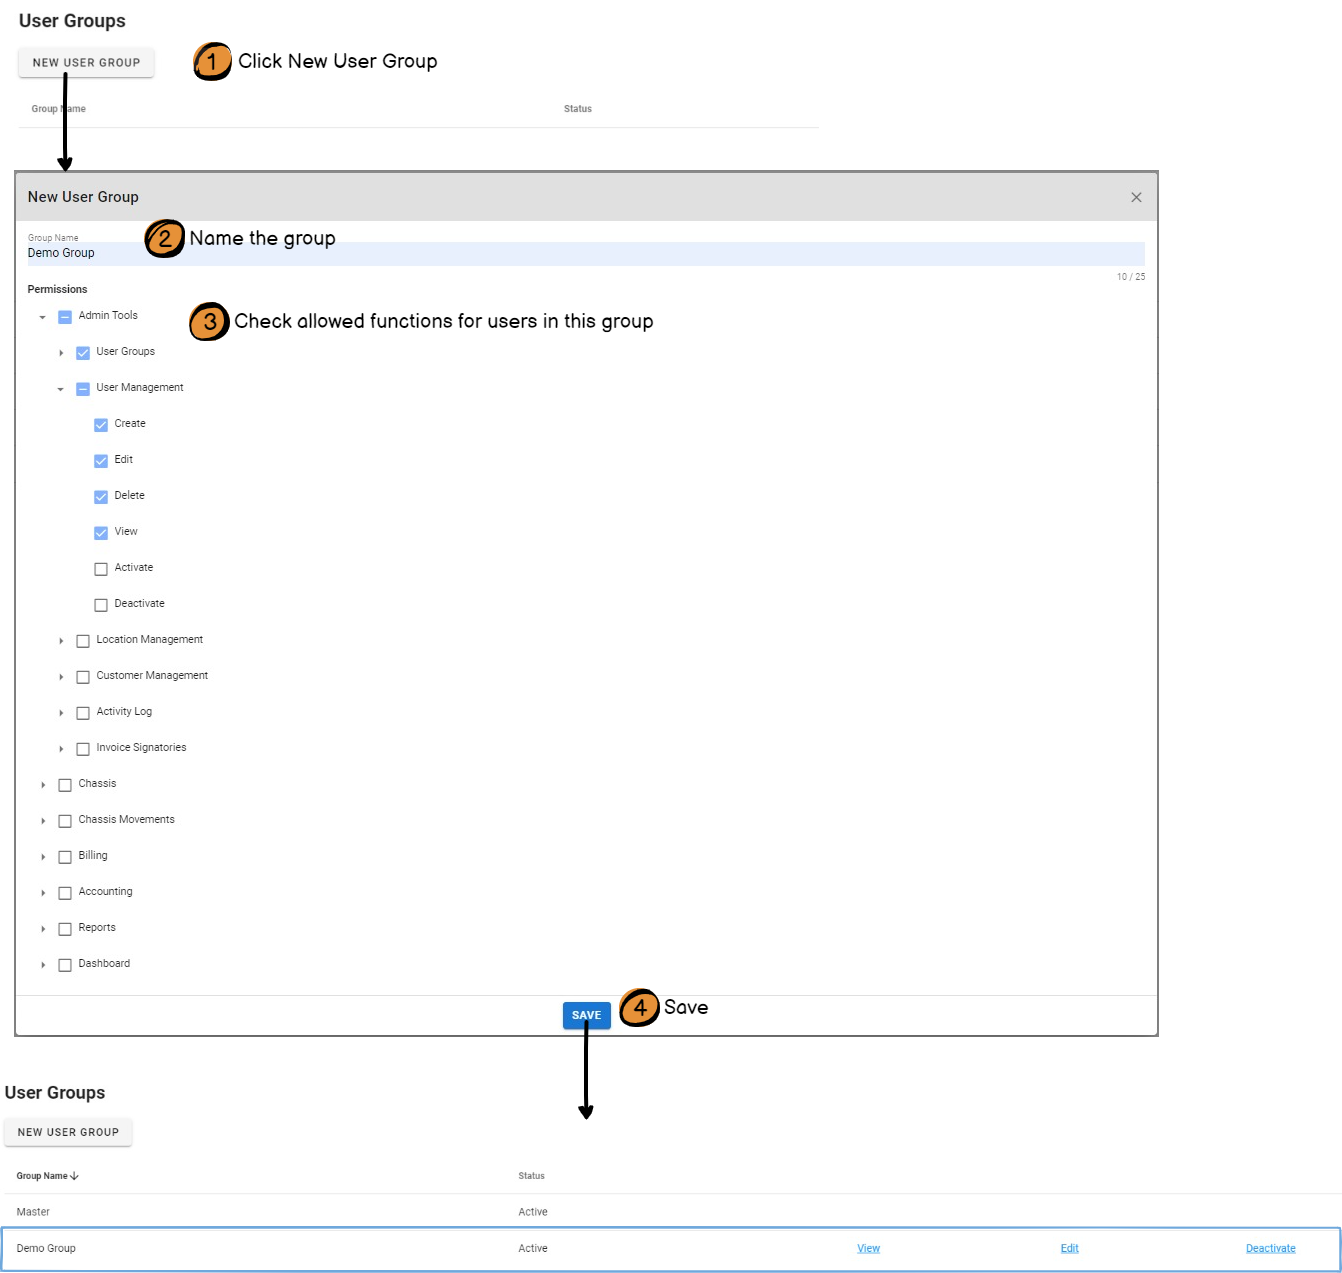Screen dimensions: 1342x1273
Task: Click the top New User Group button
Action: pos(86,62)
